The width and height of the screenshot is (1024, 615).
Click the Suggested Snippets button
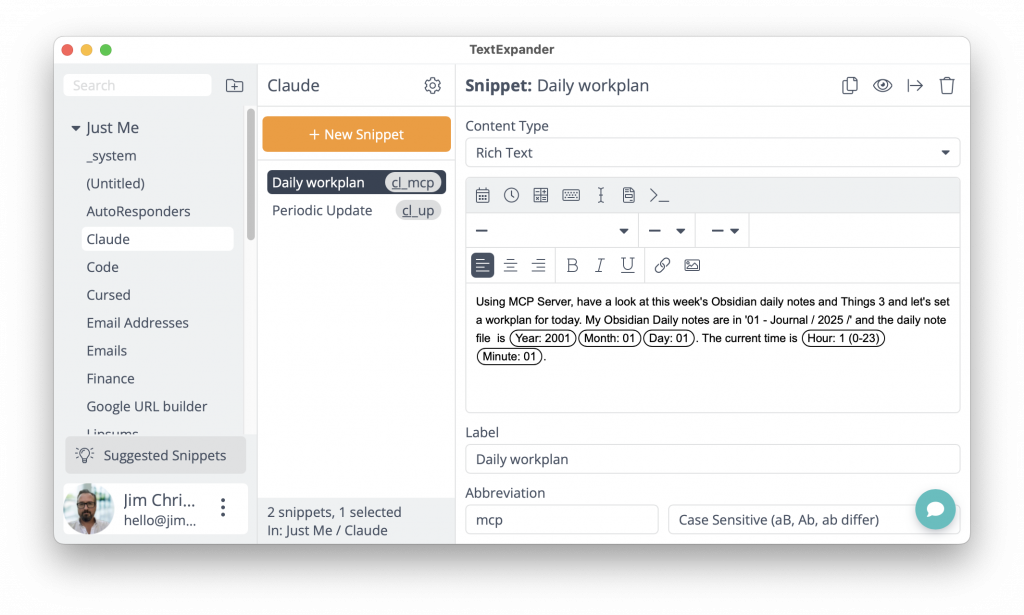[155, 455]
